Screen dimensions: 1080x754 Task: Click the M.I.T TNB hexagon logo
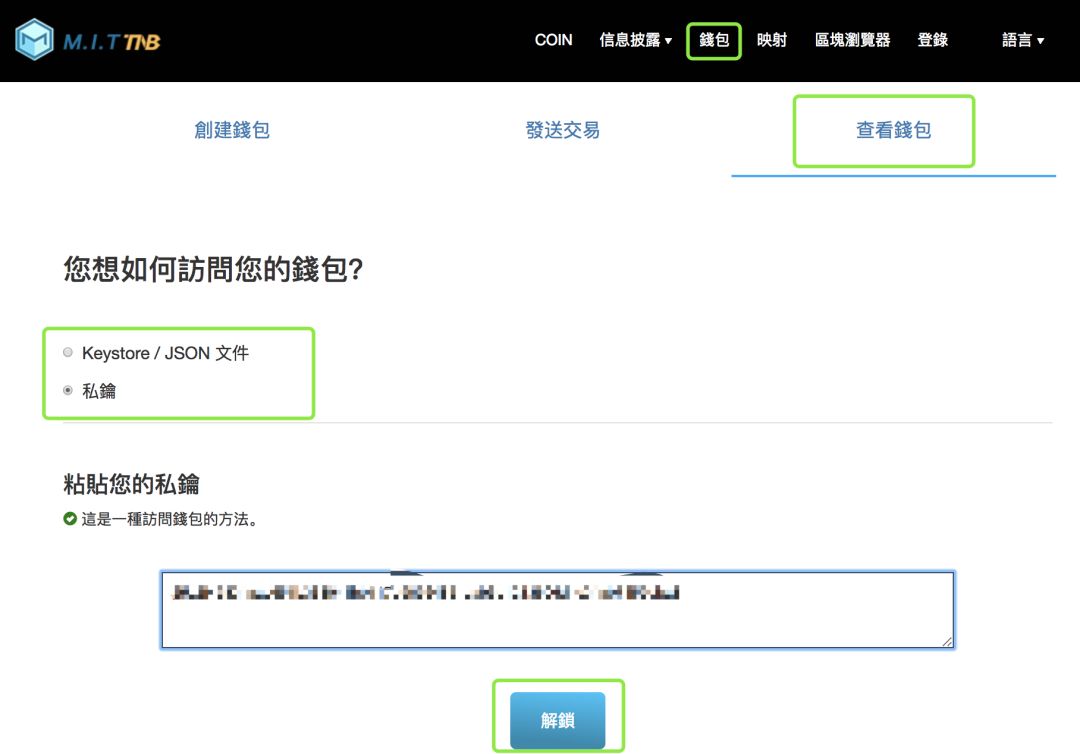(x=35, y=40)
